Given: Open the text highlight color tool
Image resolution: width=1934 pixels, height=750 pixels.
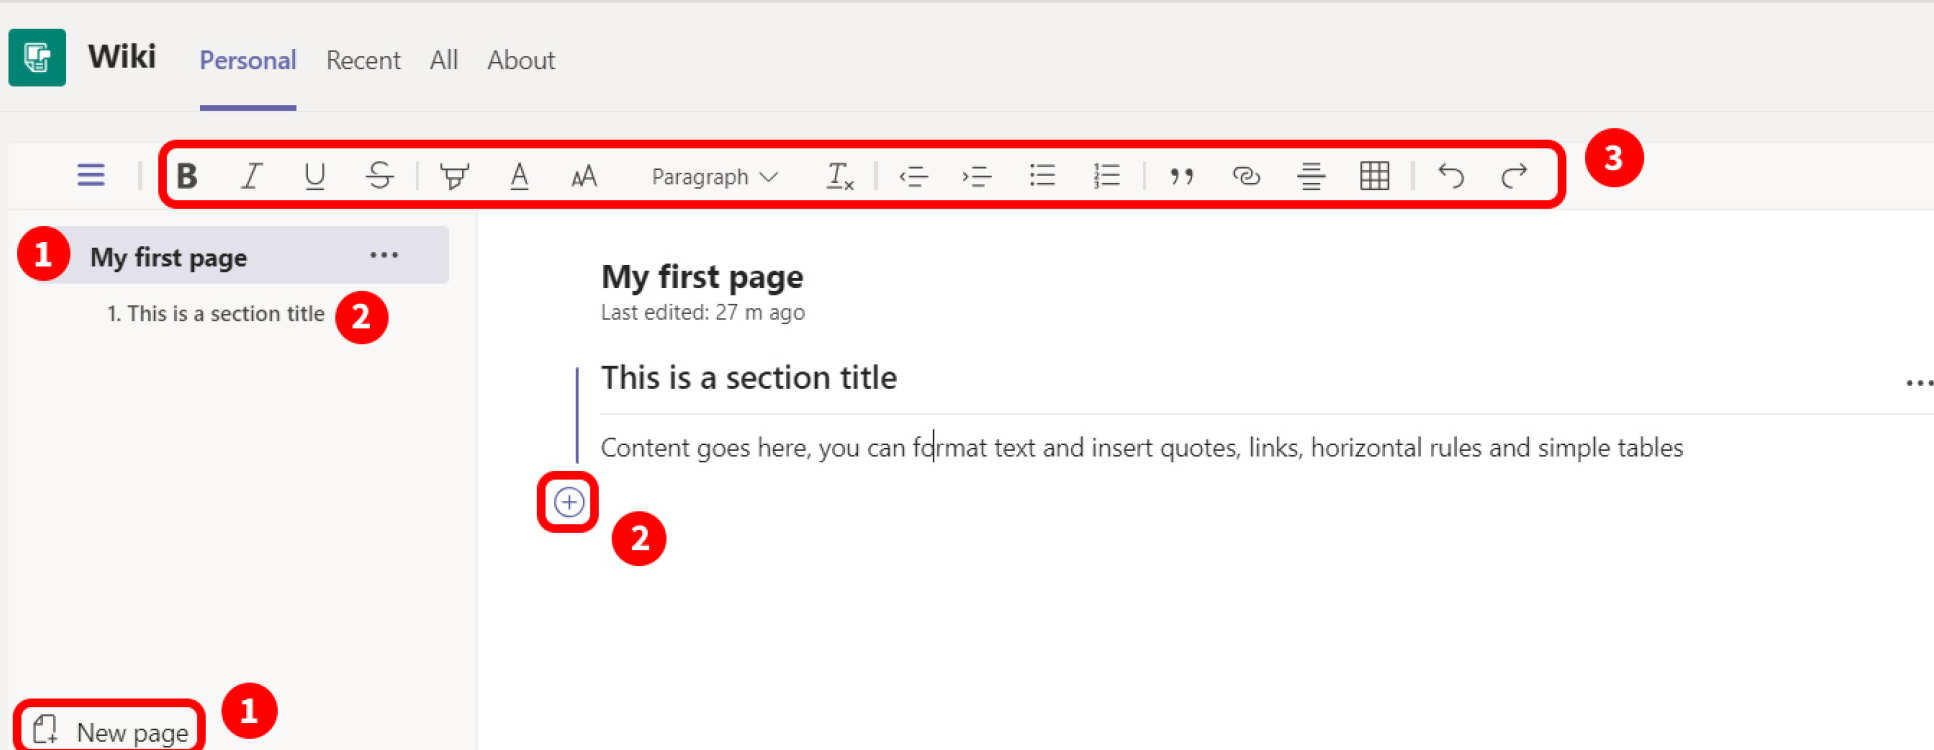Looking at the screenshot, I should 454,176.
